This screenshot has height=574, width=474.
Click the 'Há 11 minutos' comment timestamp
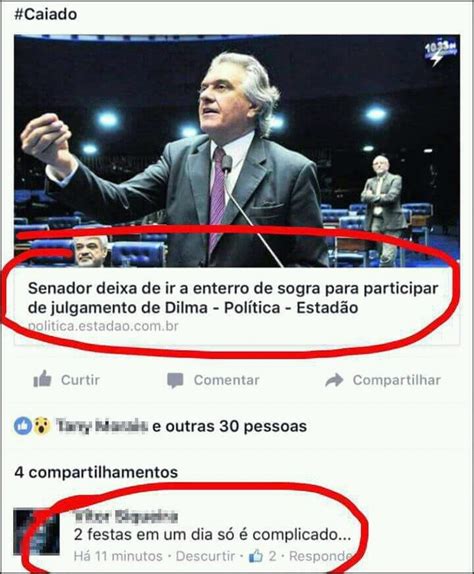click(118, 556)
